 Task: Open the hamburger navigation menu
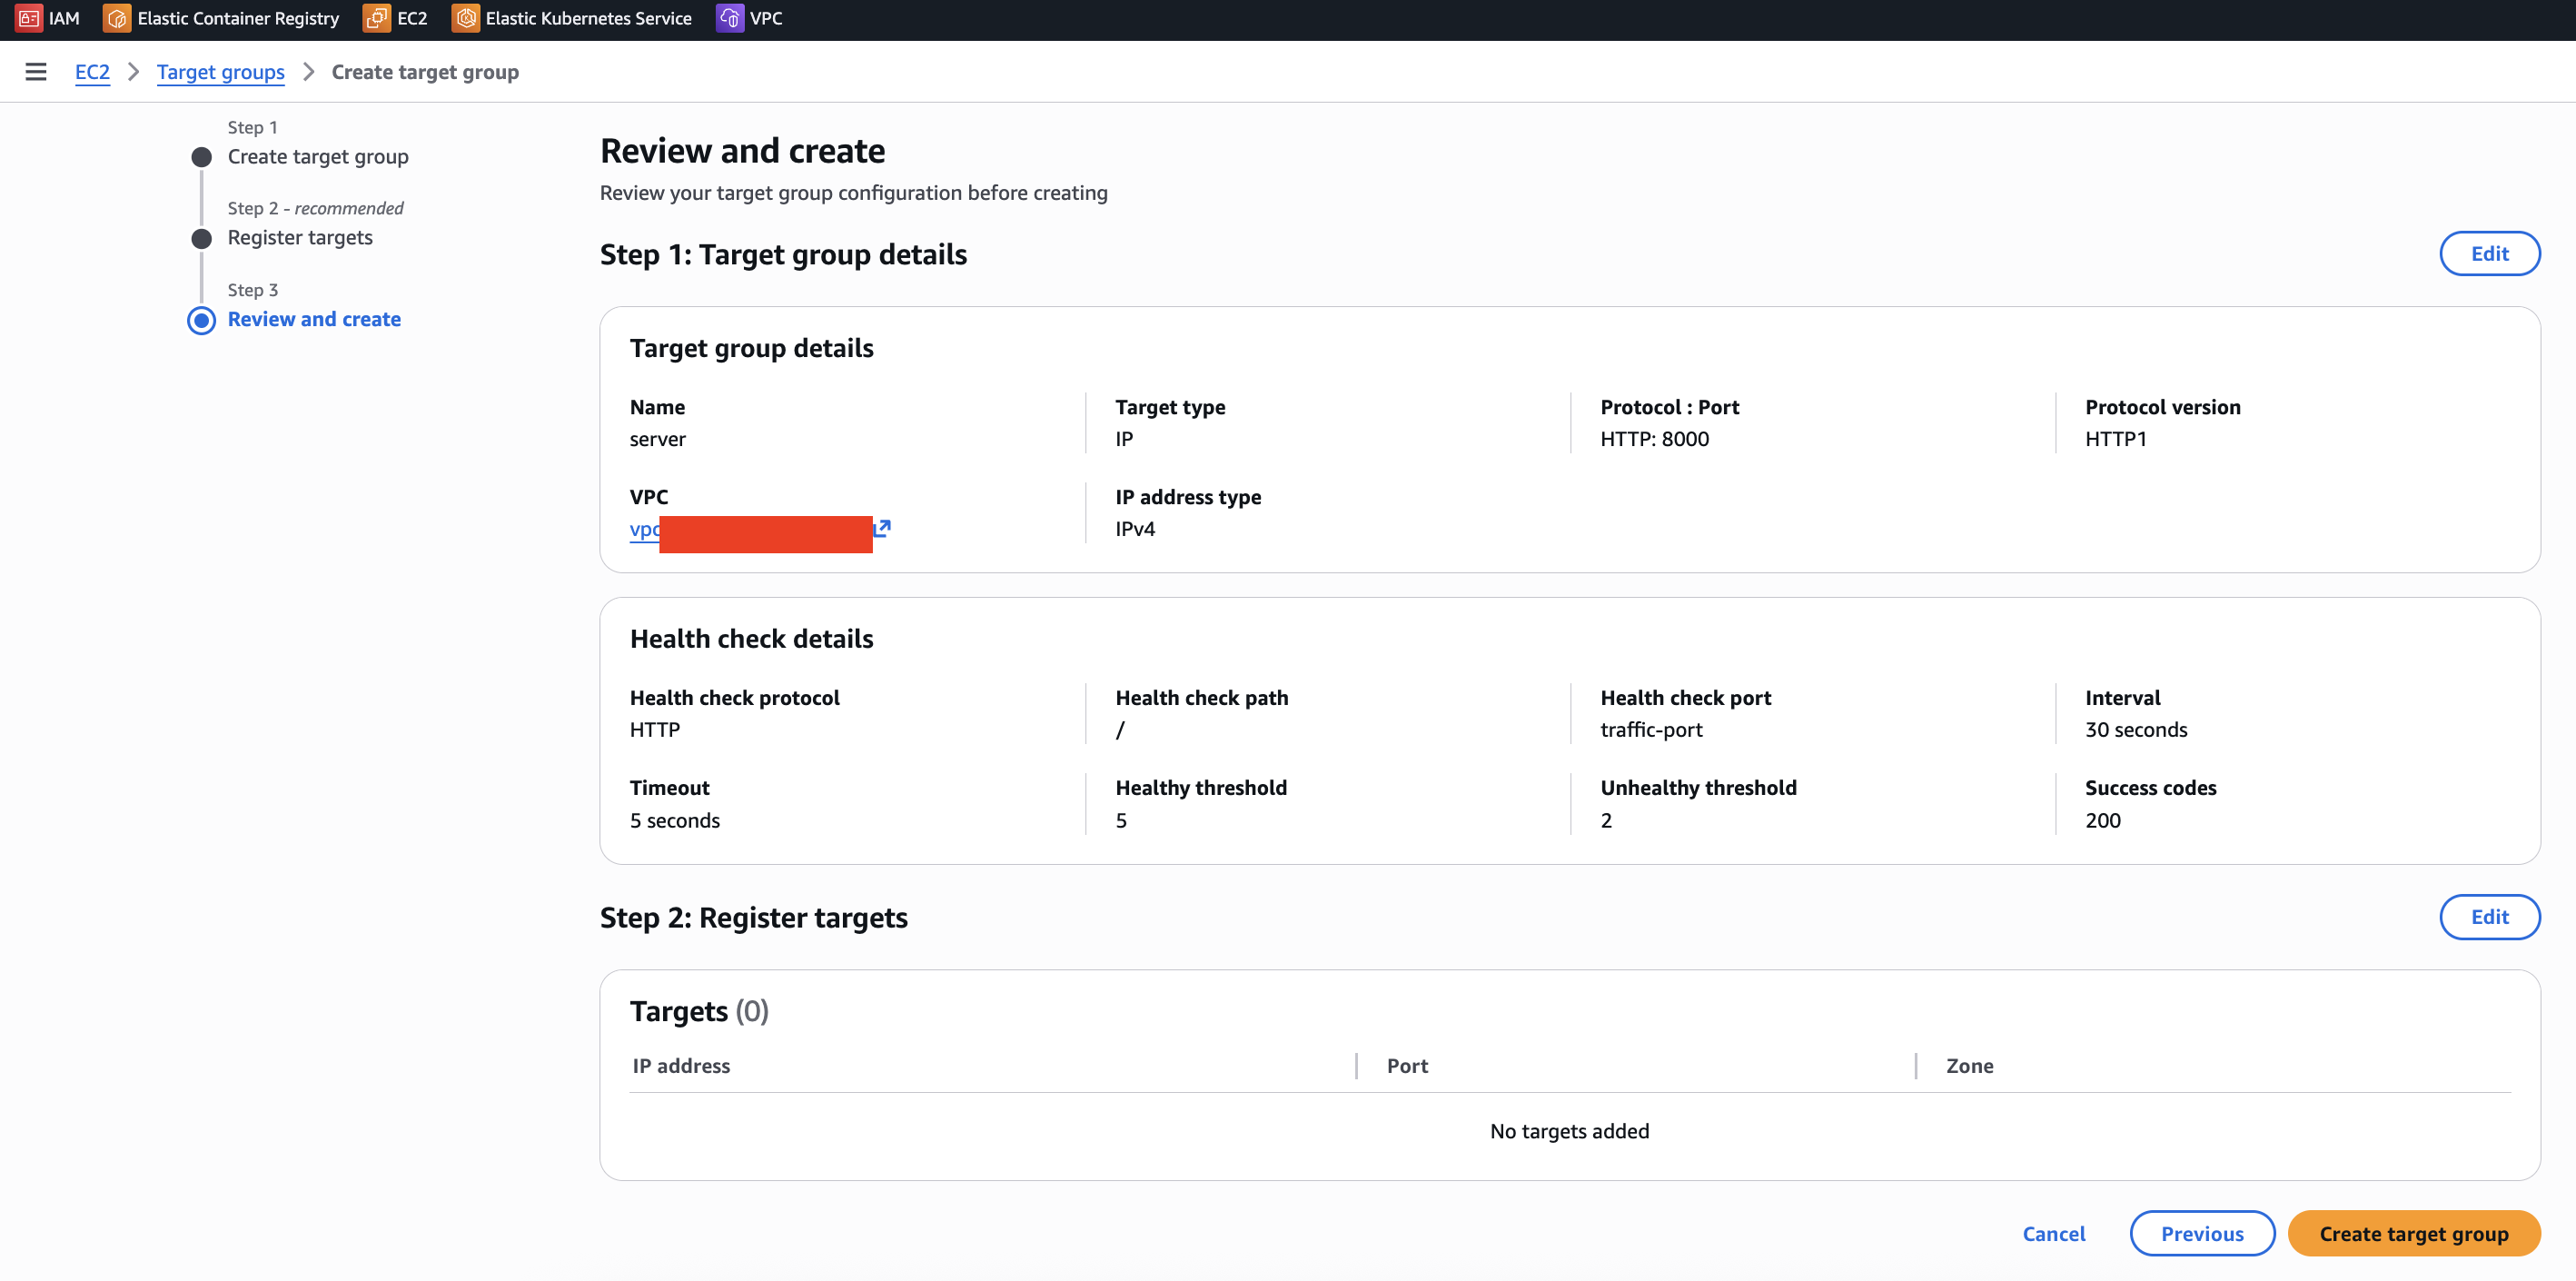[x=36, y=72]
